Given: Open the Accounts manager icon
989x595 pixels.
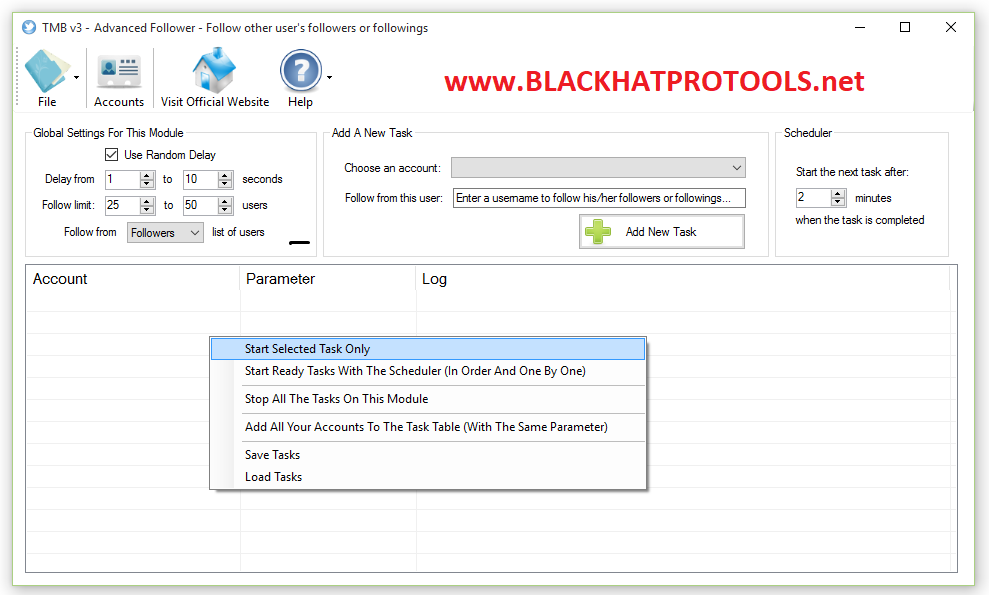Looking at the screenshot, I should click(x=119, y=72).
